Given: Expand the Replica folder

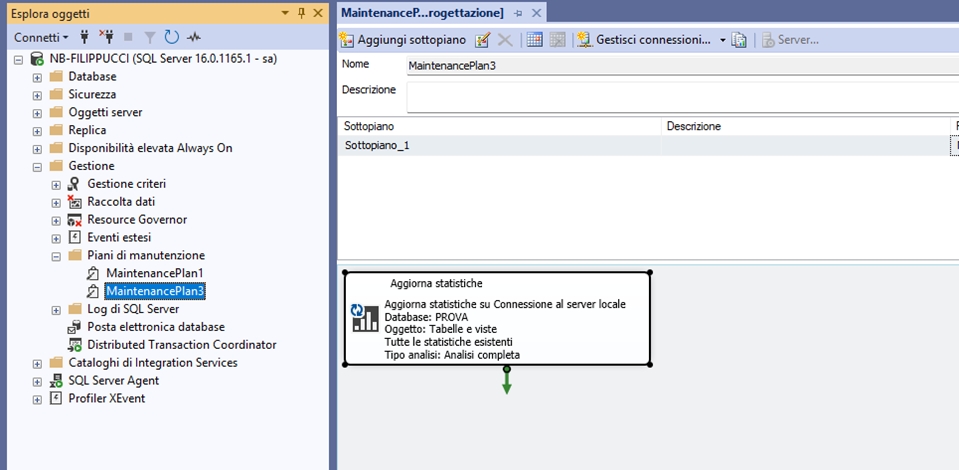Looking at the screenshot, I should coord(37,131).
